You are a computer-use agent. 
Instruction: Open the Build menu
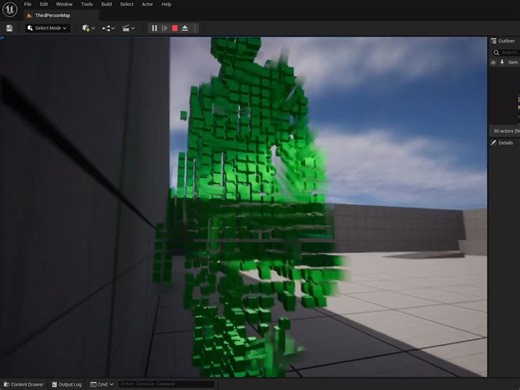tap(107, 4)
